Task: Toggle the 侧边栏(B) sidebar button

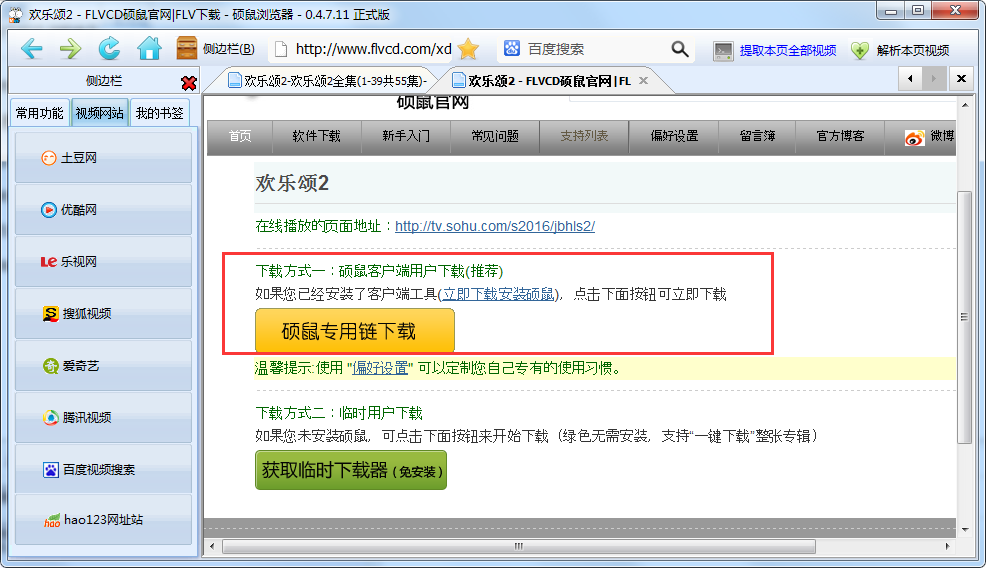Action: pyautogui.click(x=216, y=49)
